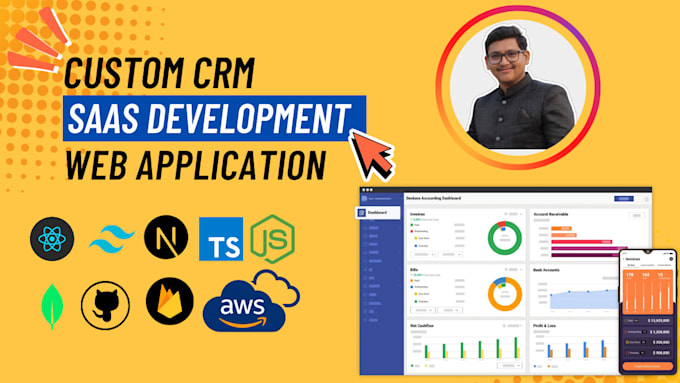
Task: Expand the dropdown arrow in Bills card header
Action: click(521, 270)
